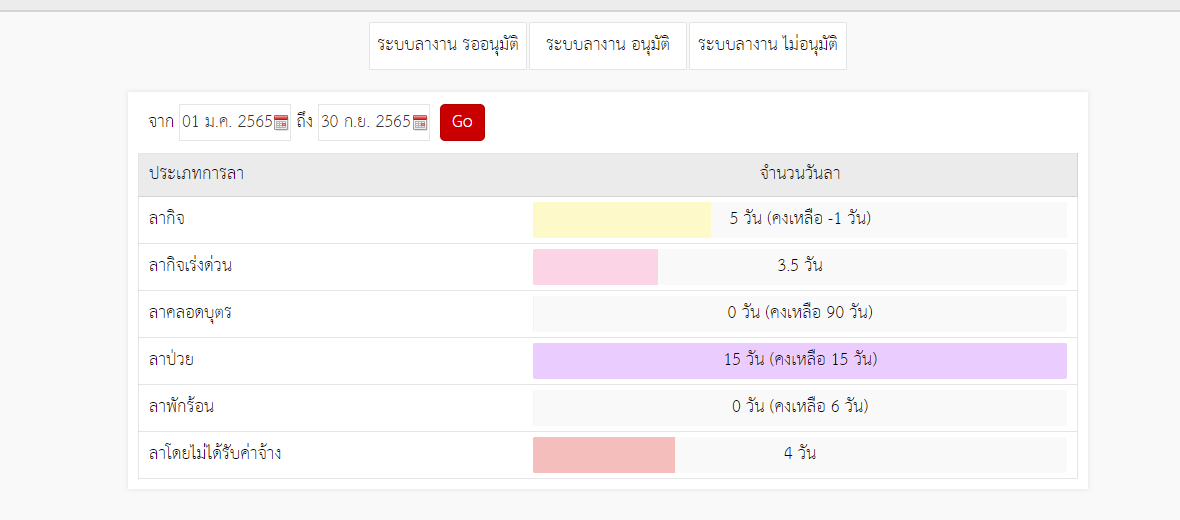Switch to ระบบลางาน ไม่อนุมัติ tab
Image resolution: width=1180 pixels, height=520 pixels.
[768, 46]
